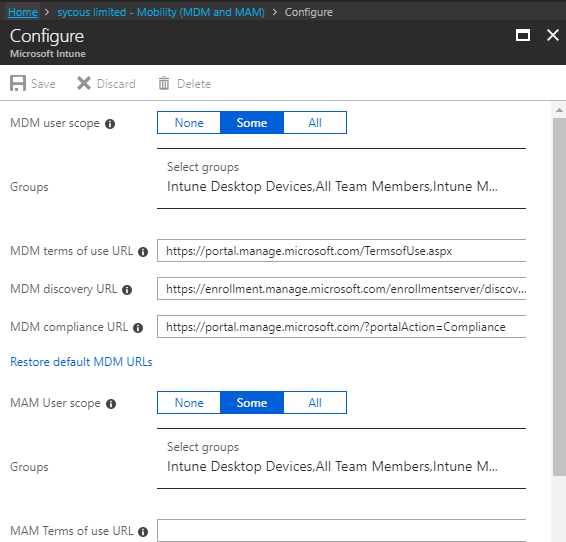Click the Delete trash icon

tap(164, 83)
